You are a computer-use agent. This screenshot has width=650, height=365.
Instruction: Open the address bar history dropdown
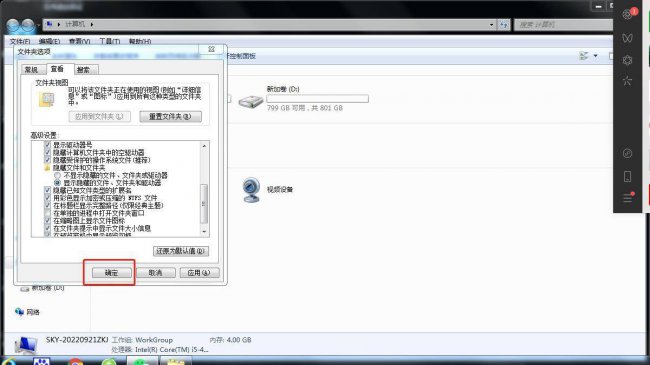pos(491,25)
